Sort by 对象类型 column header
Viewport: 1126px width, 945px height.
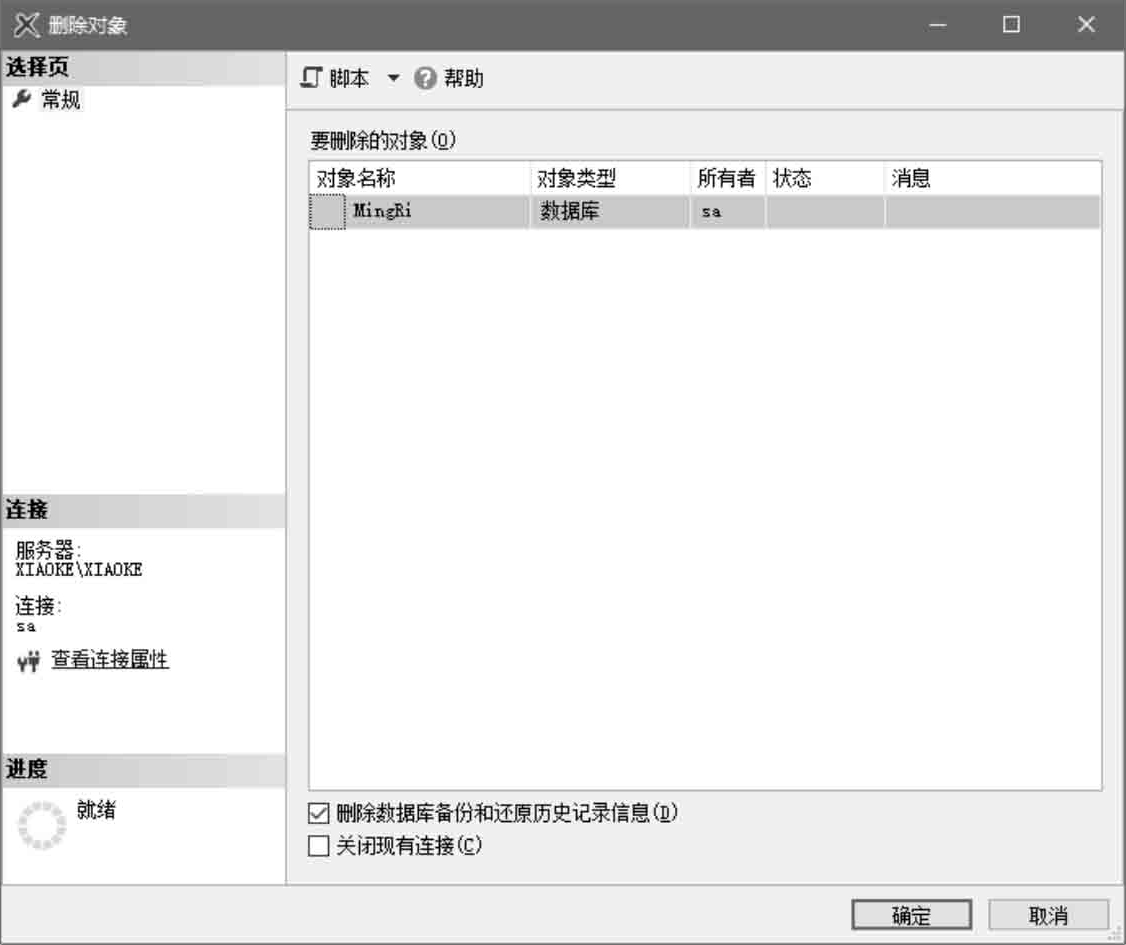(577, 179)
